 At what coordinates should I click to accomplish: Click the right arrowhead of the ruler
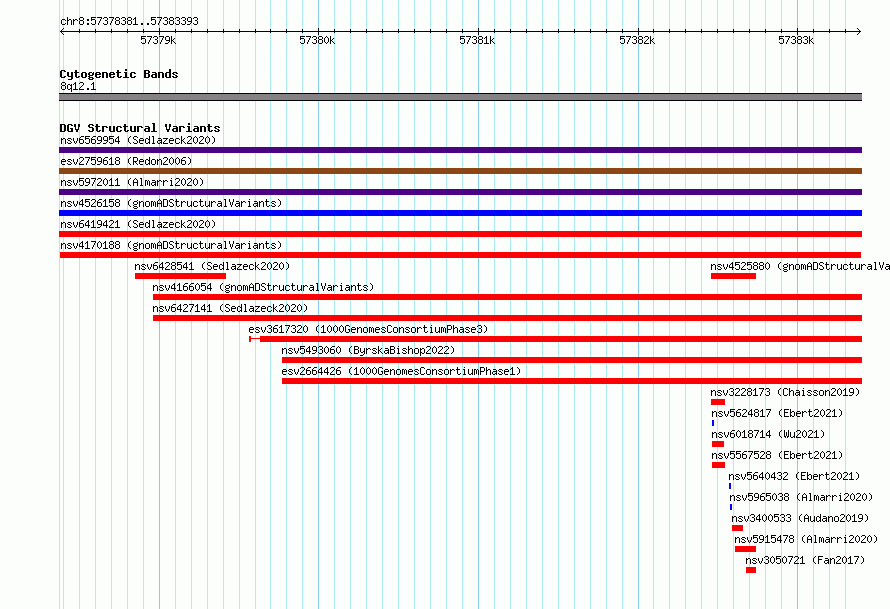coord(859,32)
